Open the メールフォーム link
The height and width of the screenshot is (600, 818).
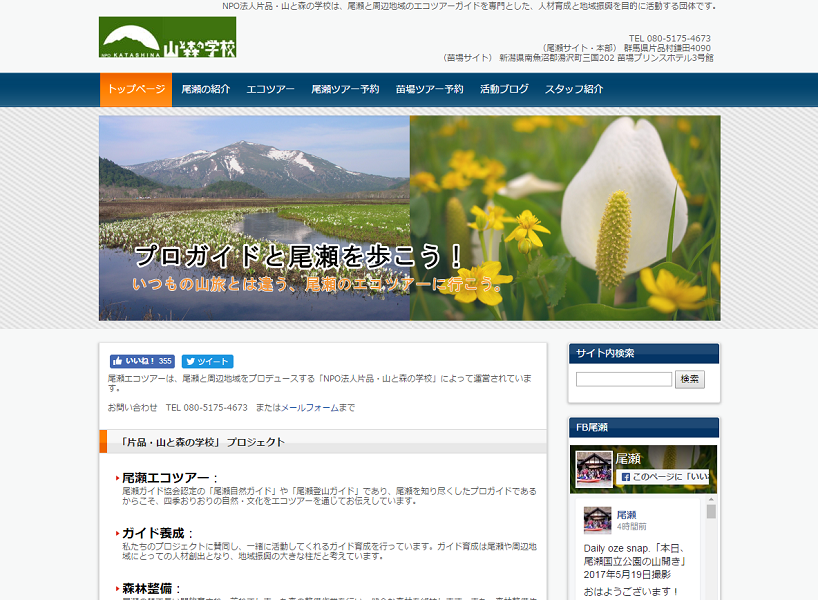(310, 407)
